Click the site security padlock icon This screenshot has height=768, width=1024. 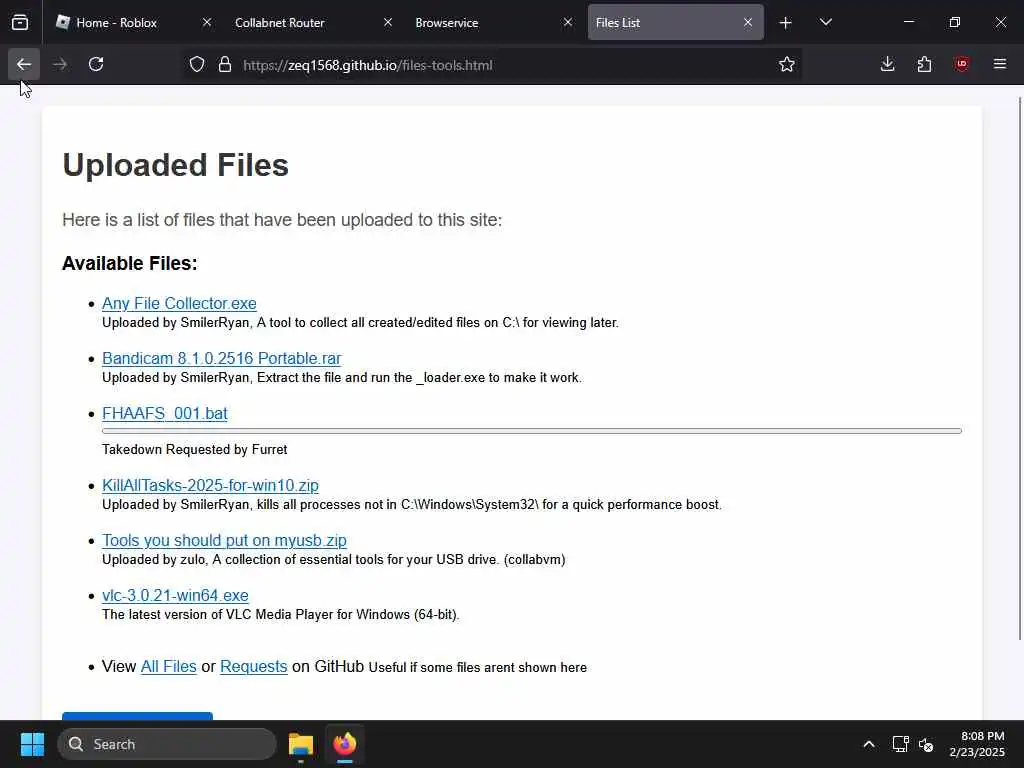(x=225, y=65)
